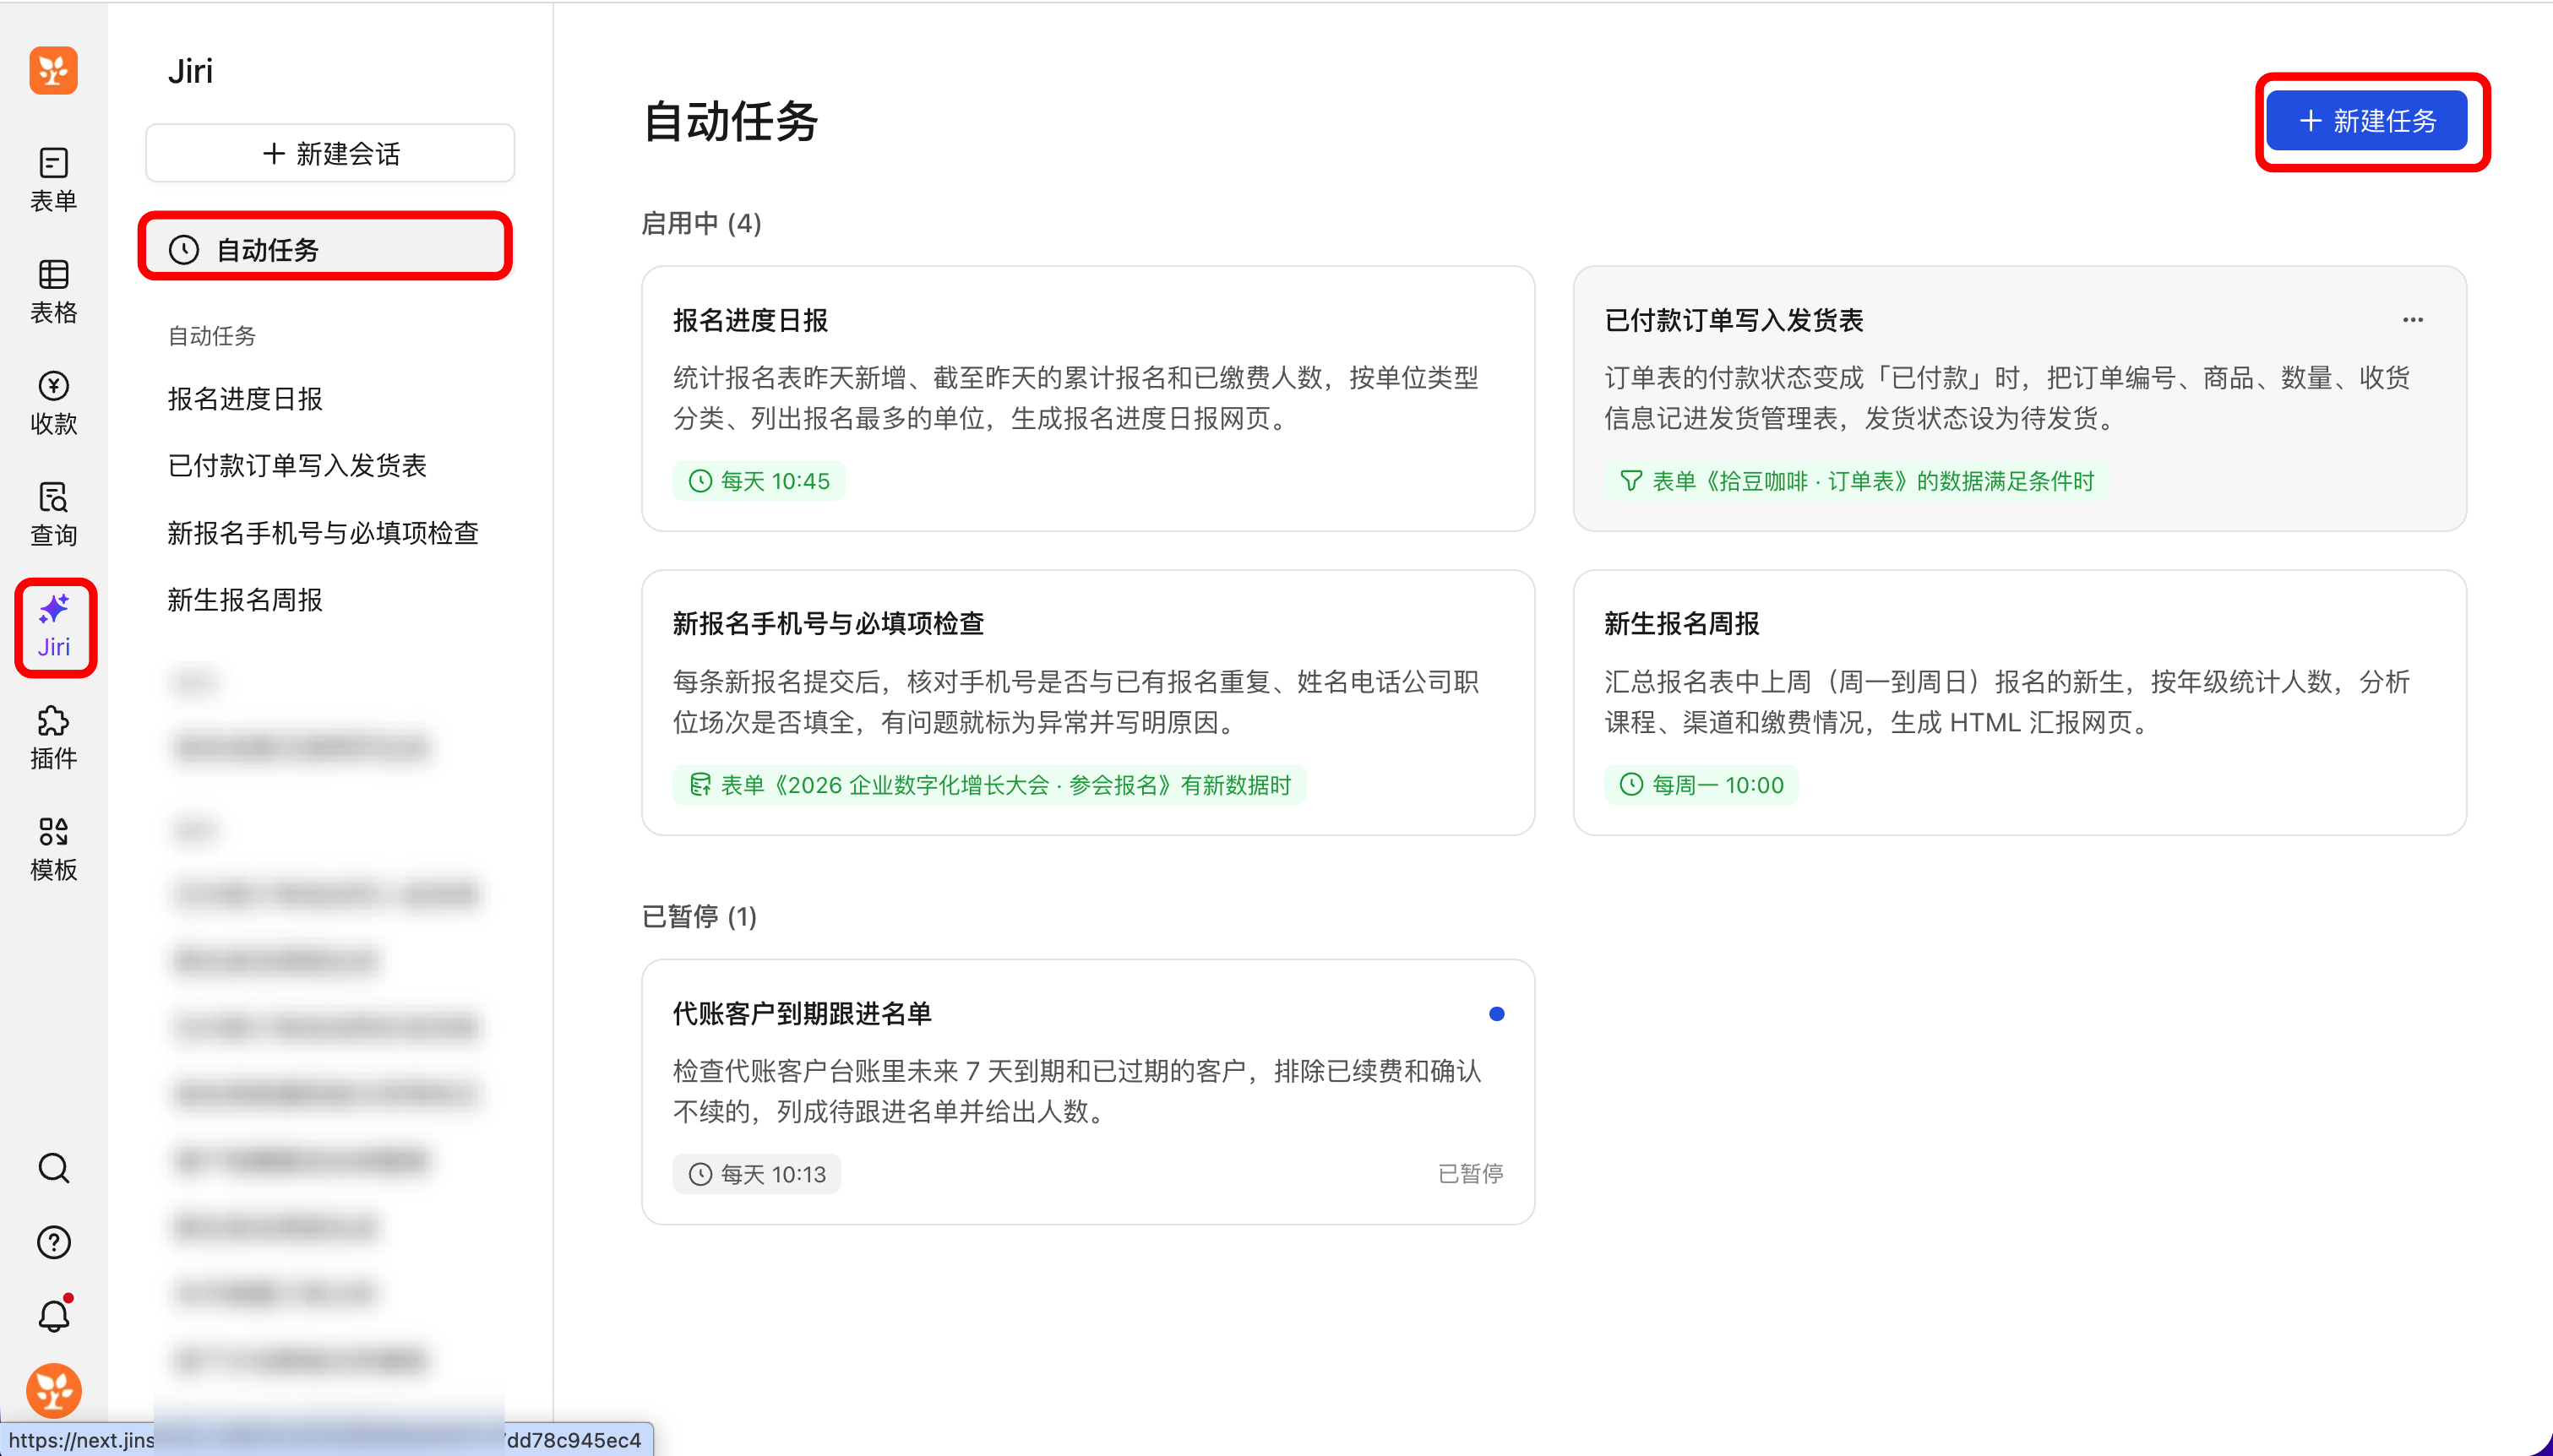Click the user avatar at bottom left

pyautogui.click(x=54, y=1390)
